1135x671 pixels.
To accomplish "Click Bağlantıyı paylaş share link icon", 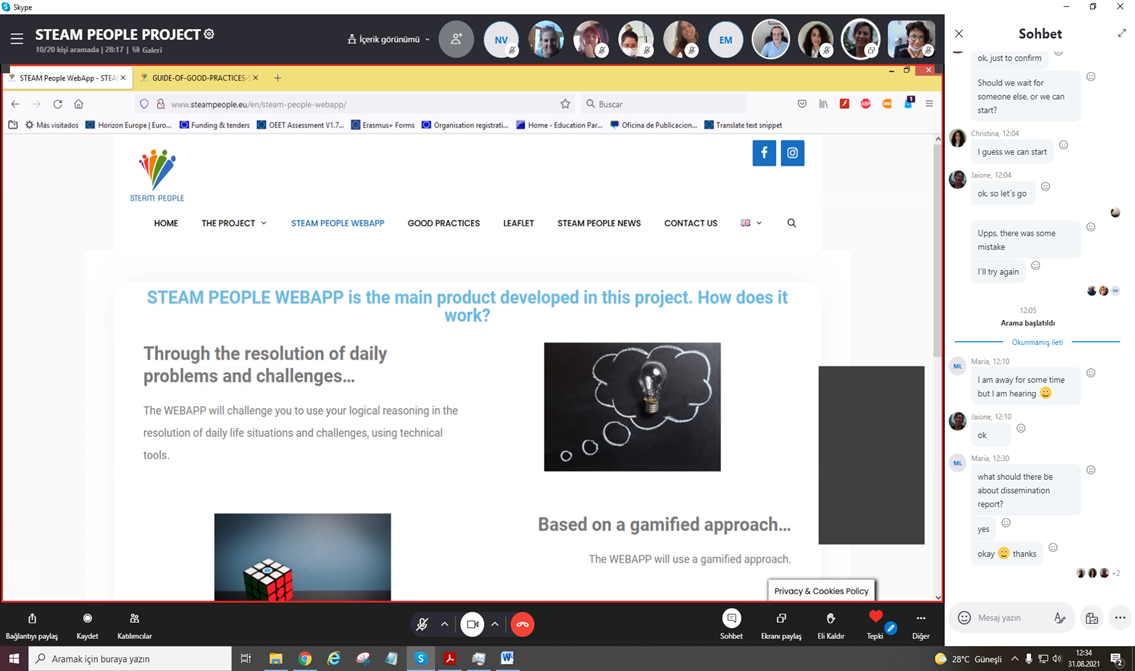I will coord(32,619).
